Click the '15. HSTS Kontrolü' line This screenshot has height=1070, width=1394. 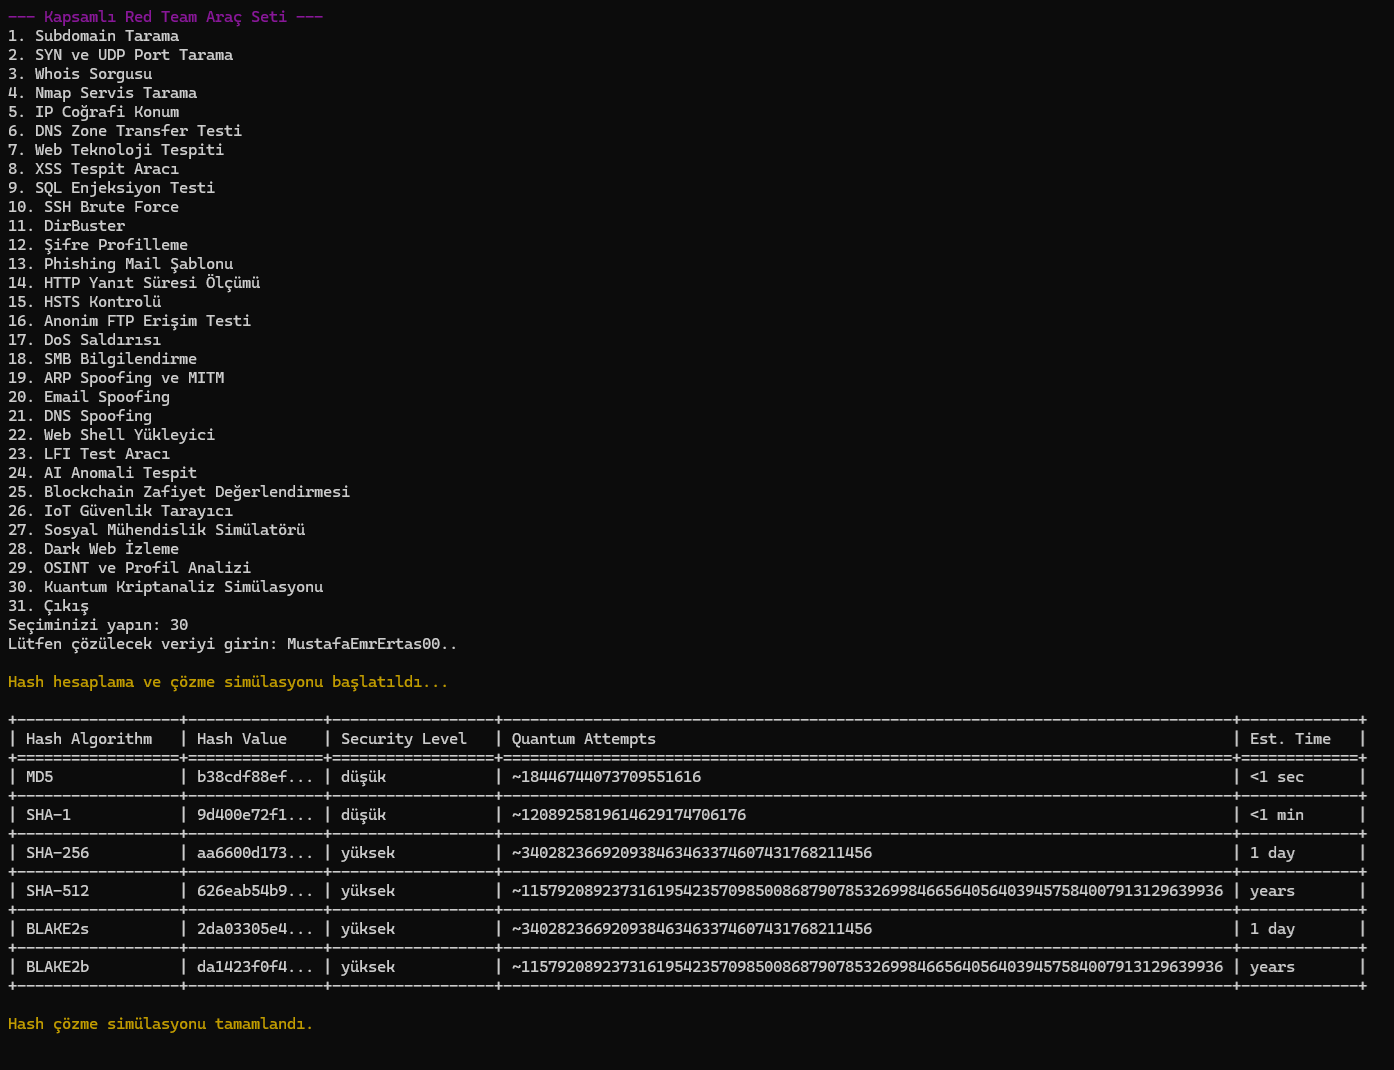point(84,302)
